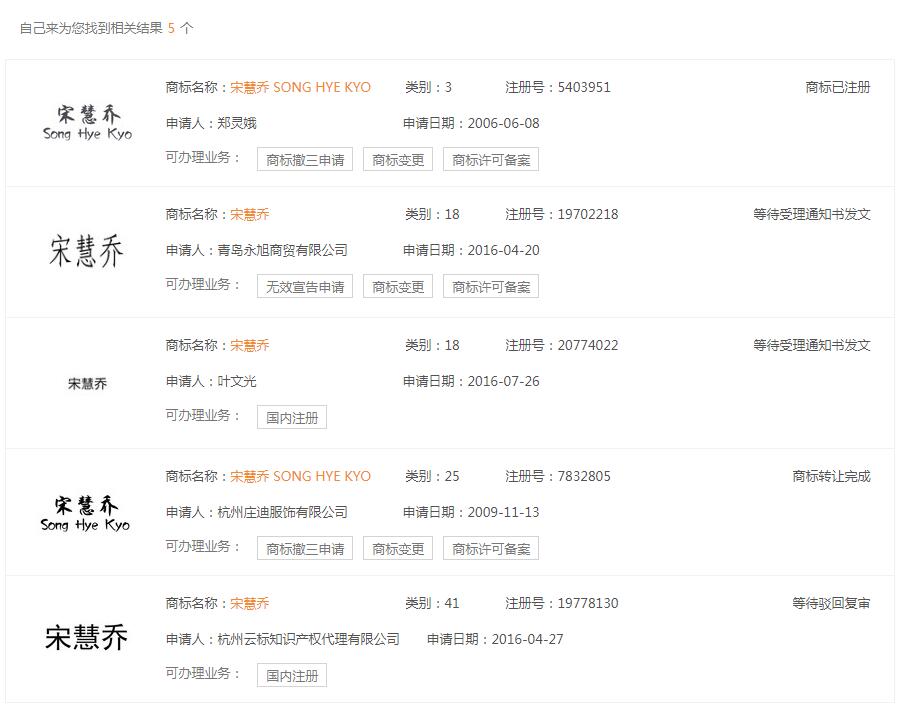This screenshot has width=903, height=709.
Task: Click bold 宋慧乔 logo for registration 19778130
Action: 86,638
